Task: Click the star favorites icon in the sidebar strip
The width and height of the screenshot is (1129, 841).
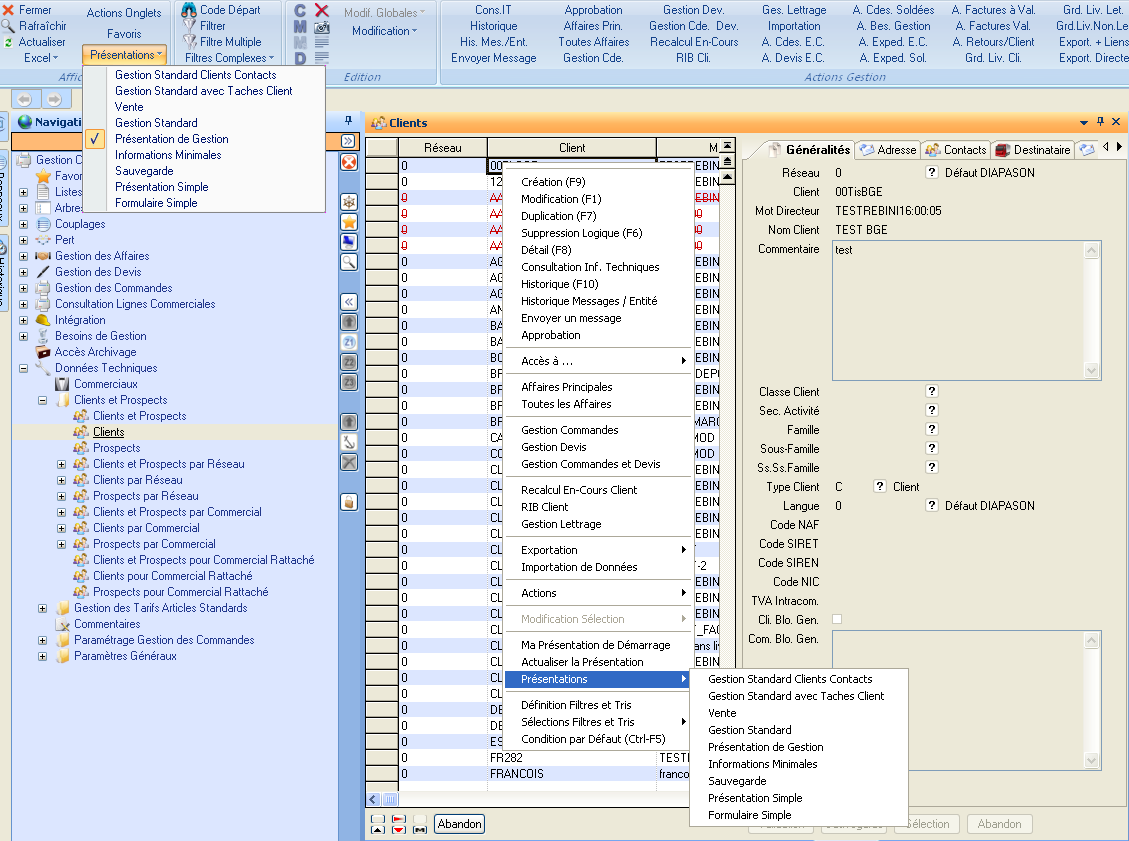Action: (349, 222)
